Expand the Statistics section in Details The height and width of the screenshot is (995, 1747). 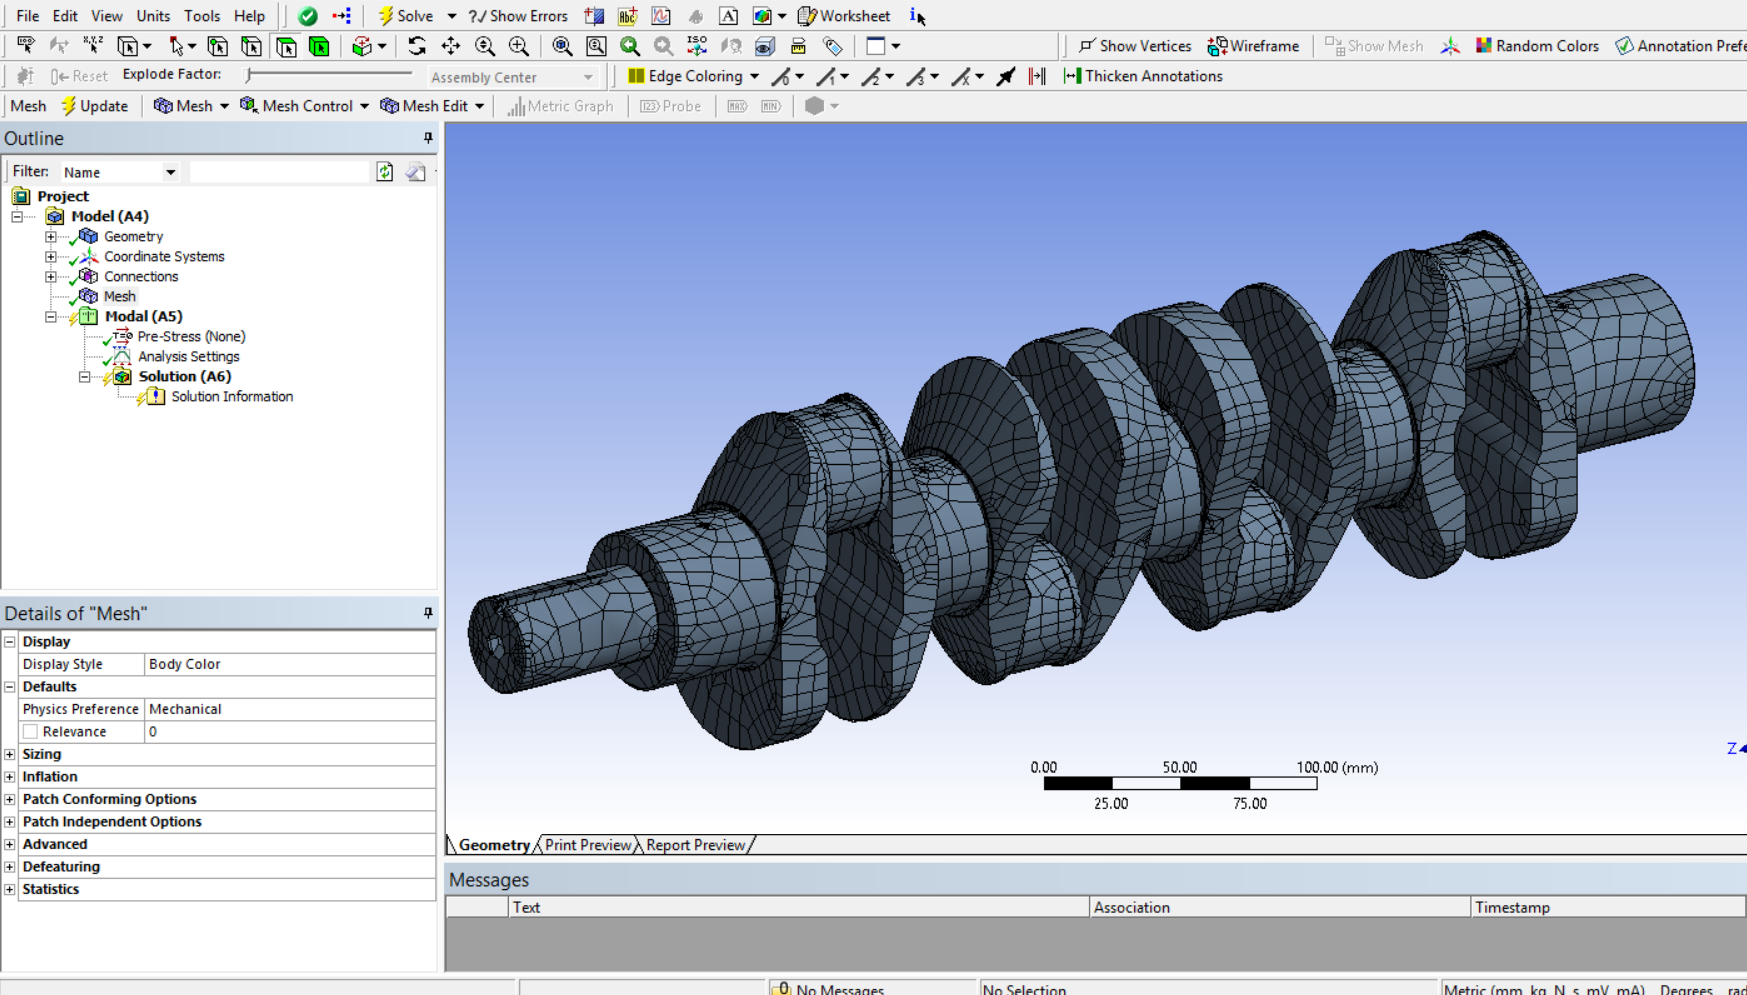pyautogui.click(x=10, y=889)
